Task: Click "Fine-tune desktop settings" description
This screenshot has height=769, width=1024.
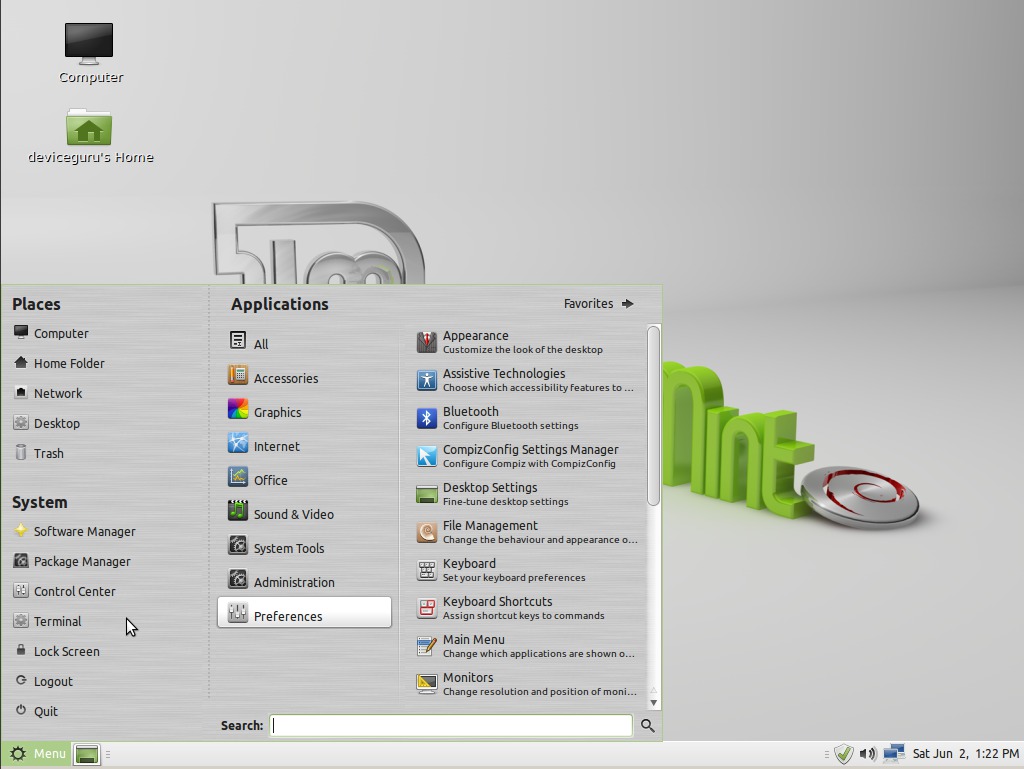Action: (x=505, y=502)
